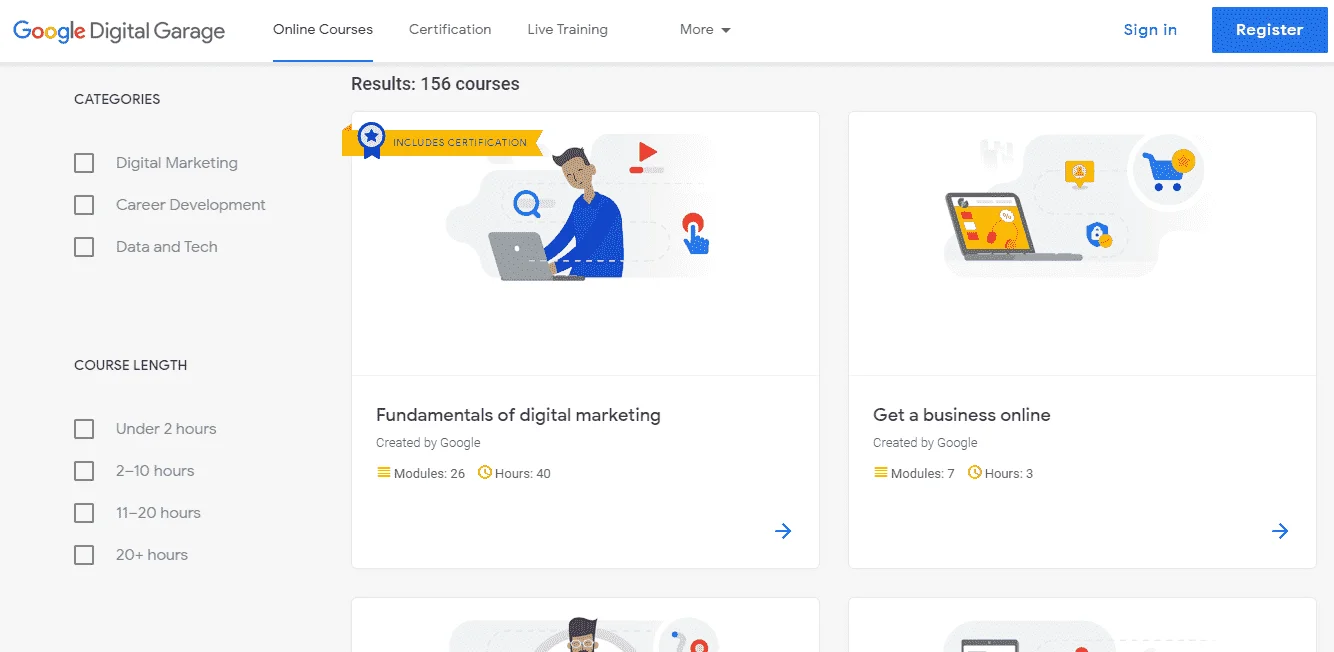Click the CATEGORIES heading
This screenshot has height=652, width=1334.
[117, 99]
